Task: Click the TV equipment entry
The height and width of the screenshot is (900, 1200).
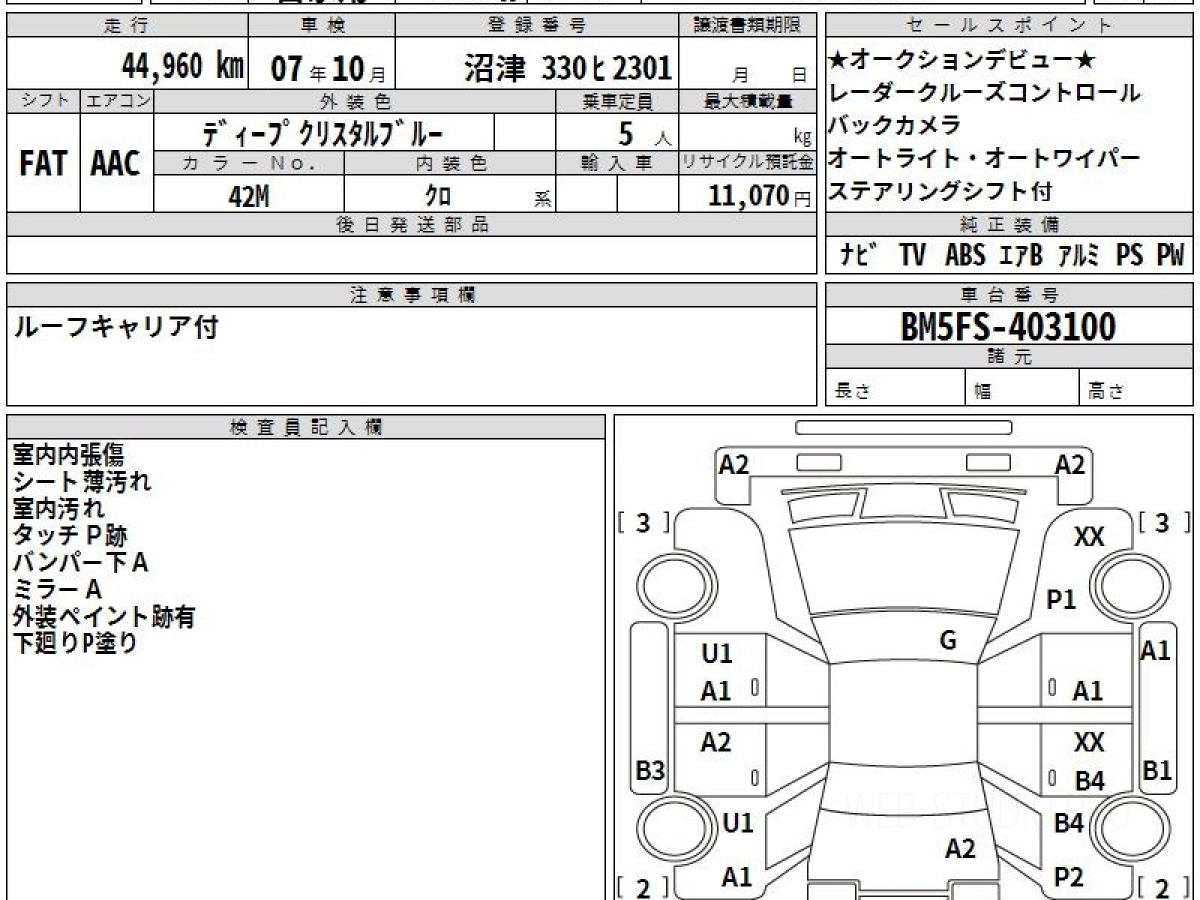Action: click(x=912, y=255)
